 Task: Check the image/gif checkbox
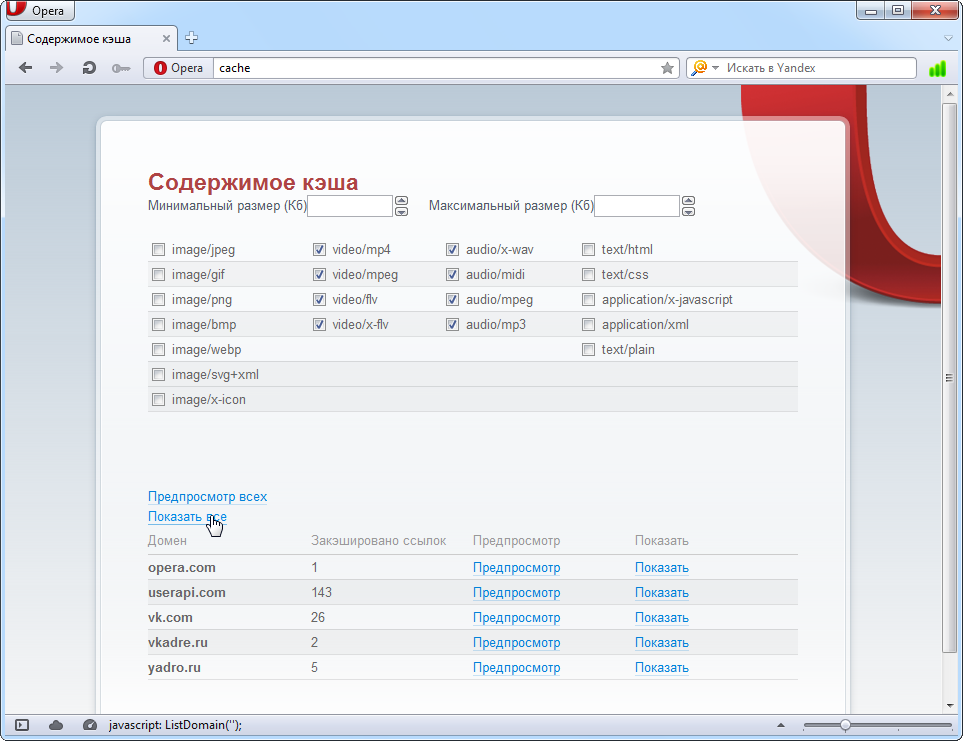point(158,274)
